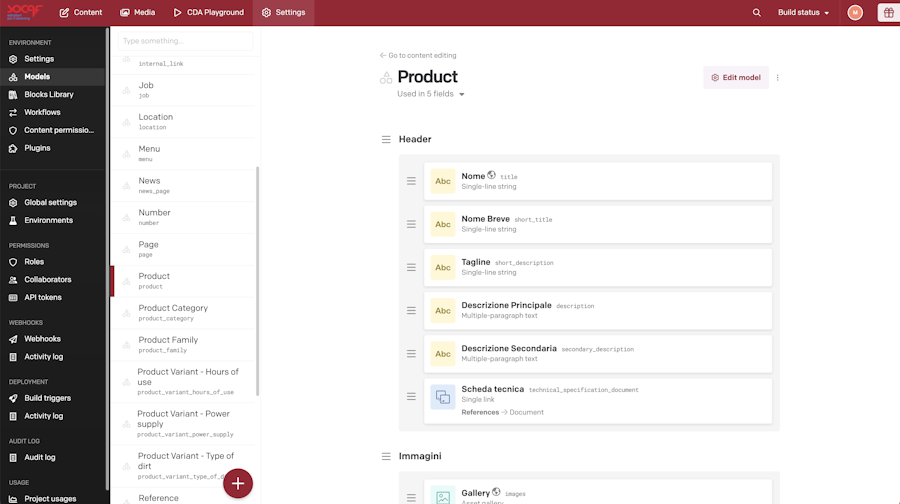This screenshot has height=504, width=900.
Task: Click the localization globe icon next to Nome
Action: [491, 175]
